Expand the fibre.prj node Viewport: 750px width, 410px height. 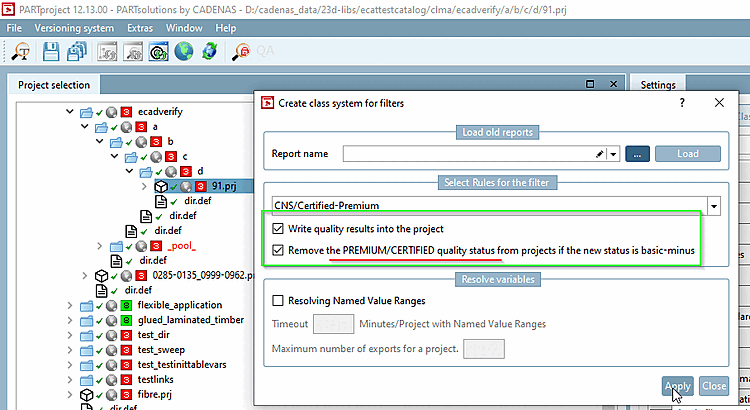tap(70, 395)
